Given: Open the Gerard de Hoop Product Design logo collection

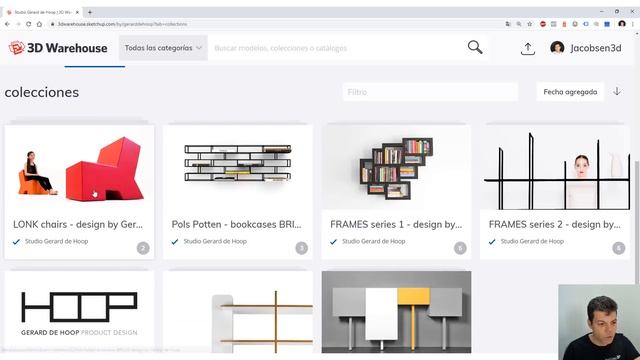Looking at the screenshot, I should [x=80, y=312].
